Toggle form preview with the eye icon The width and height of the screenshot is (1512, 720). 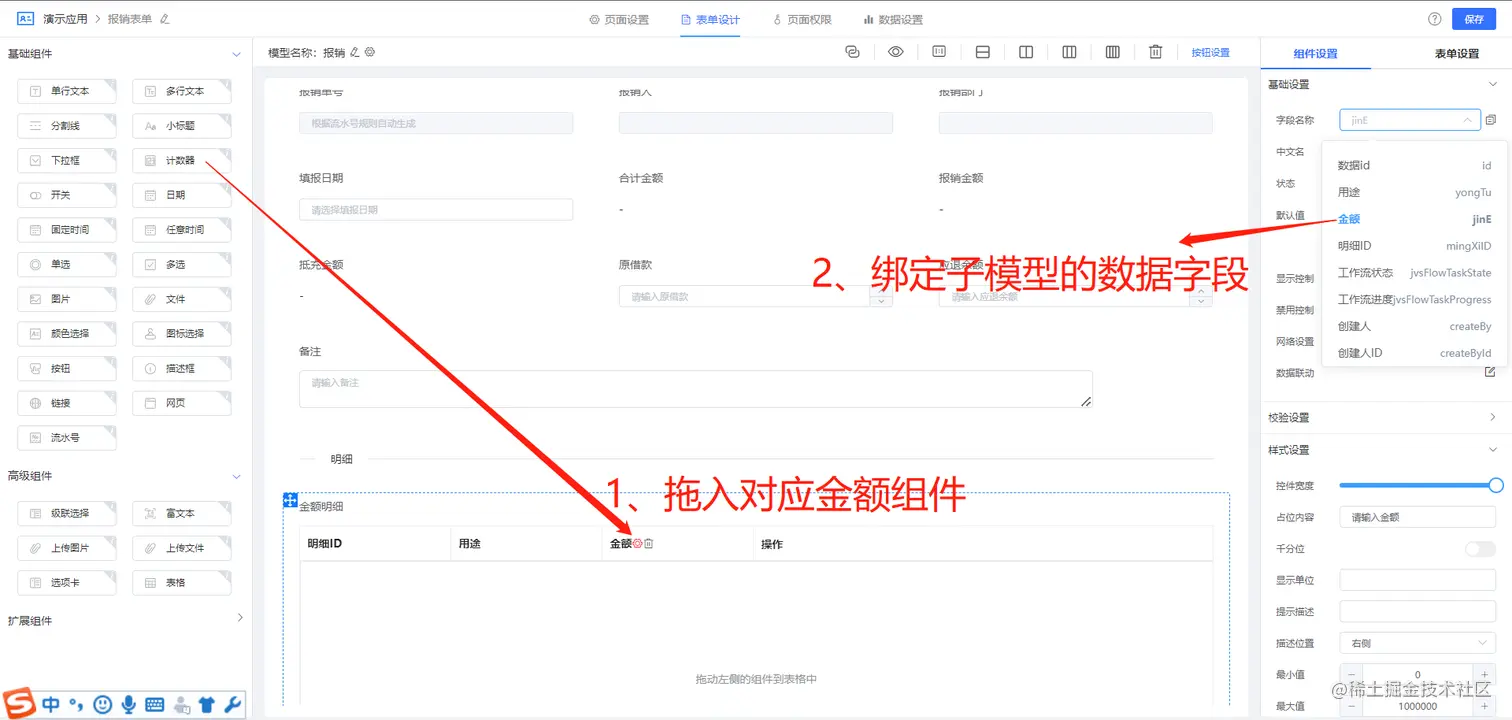click(896, 52)
